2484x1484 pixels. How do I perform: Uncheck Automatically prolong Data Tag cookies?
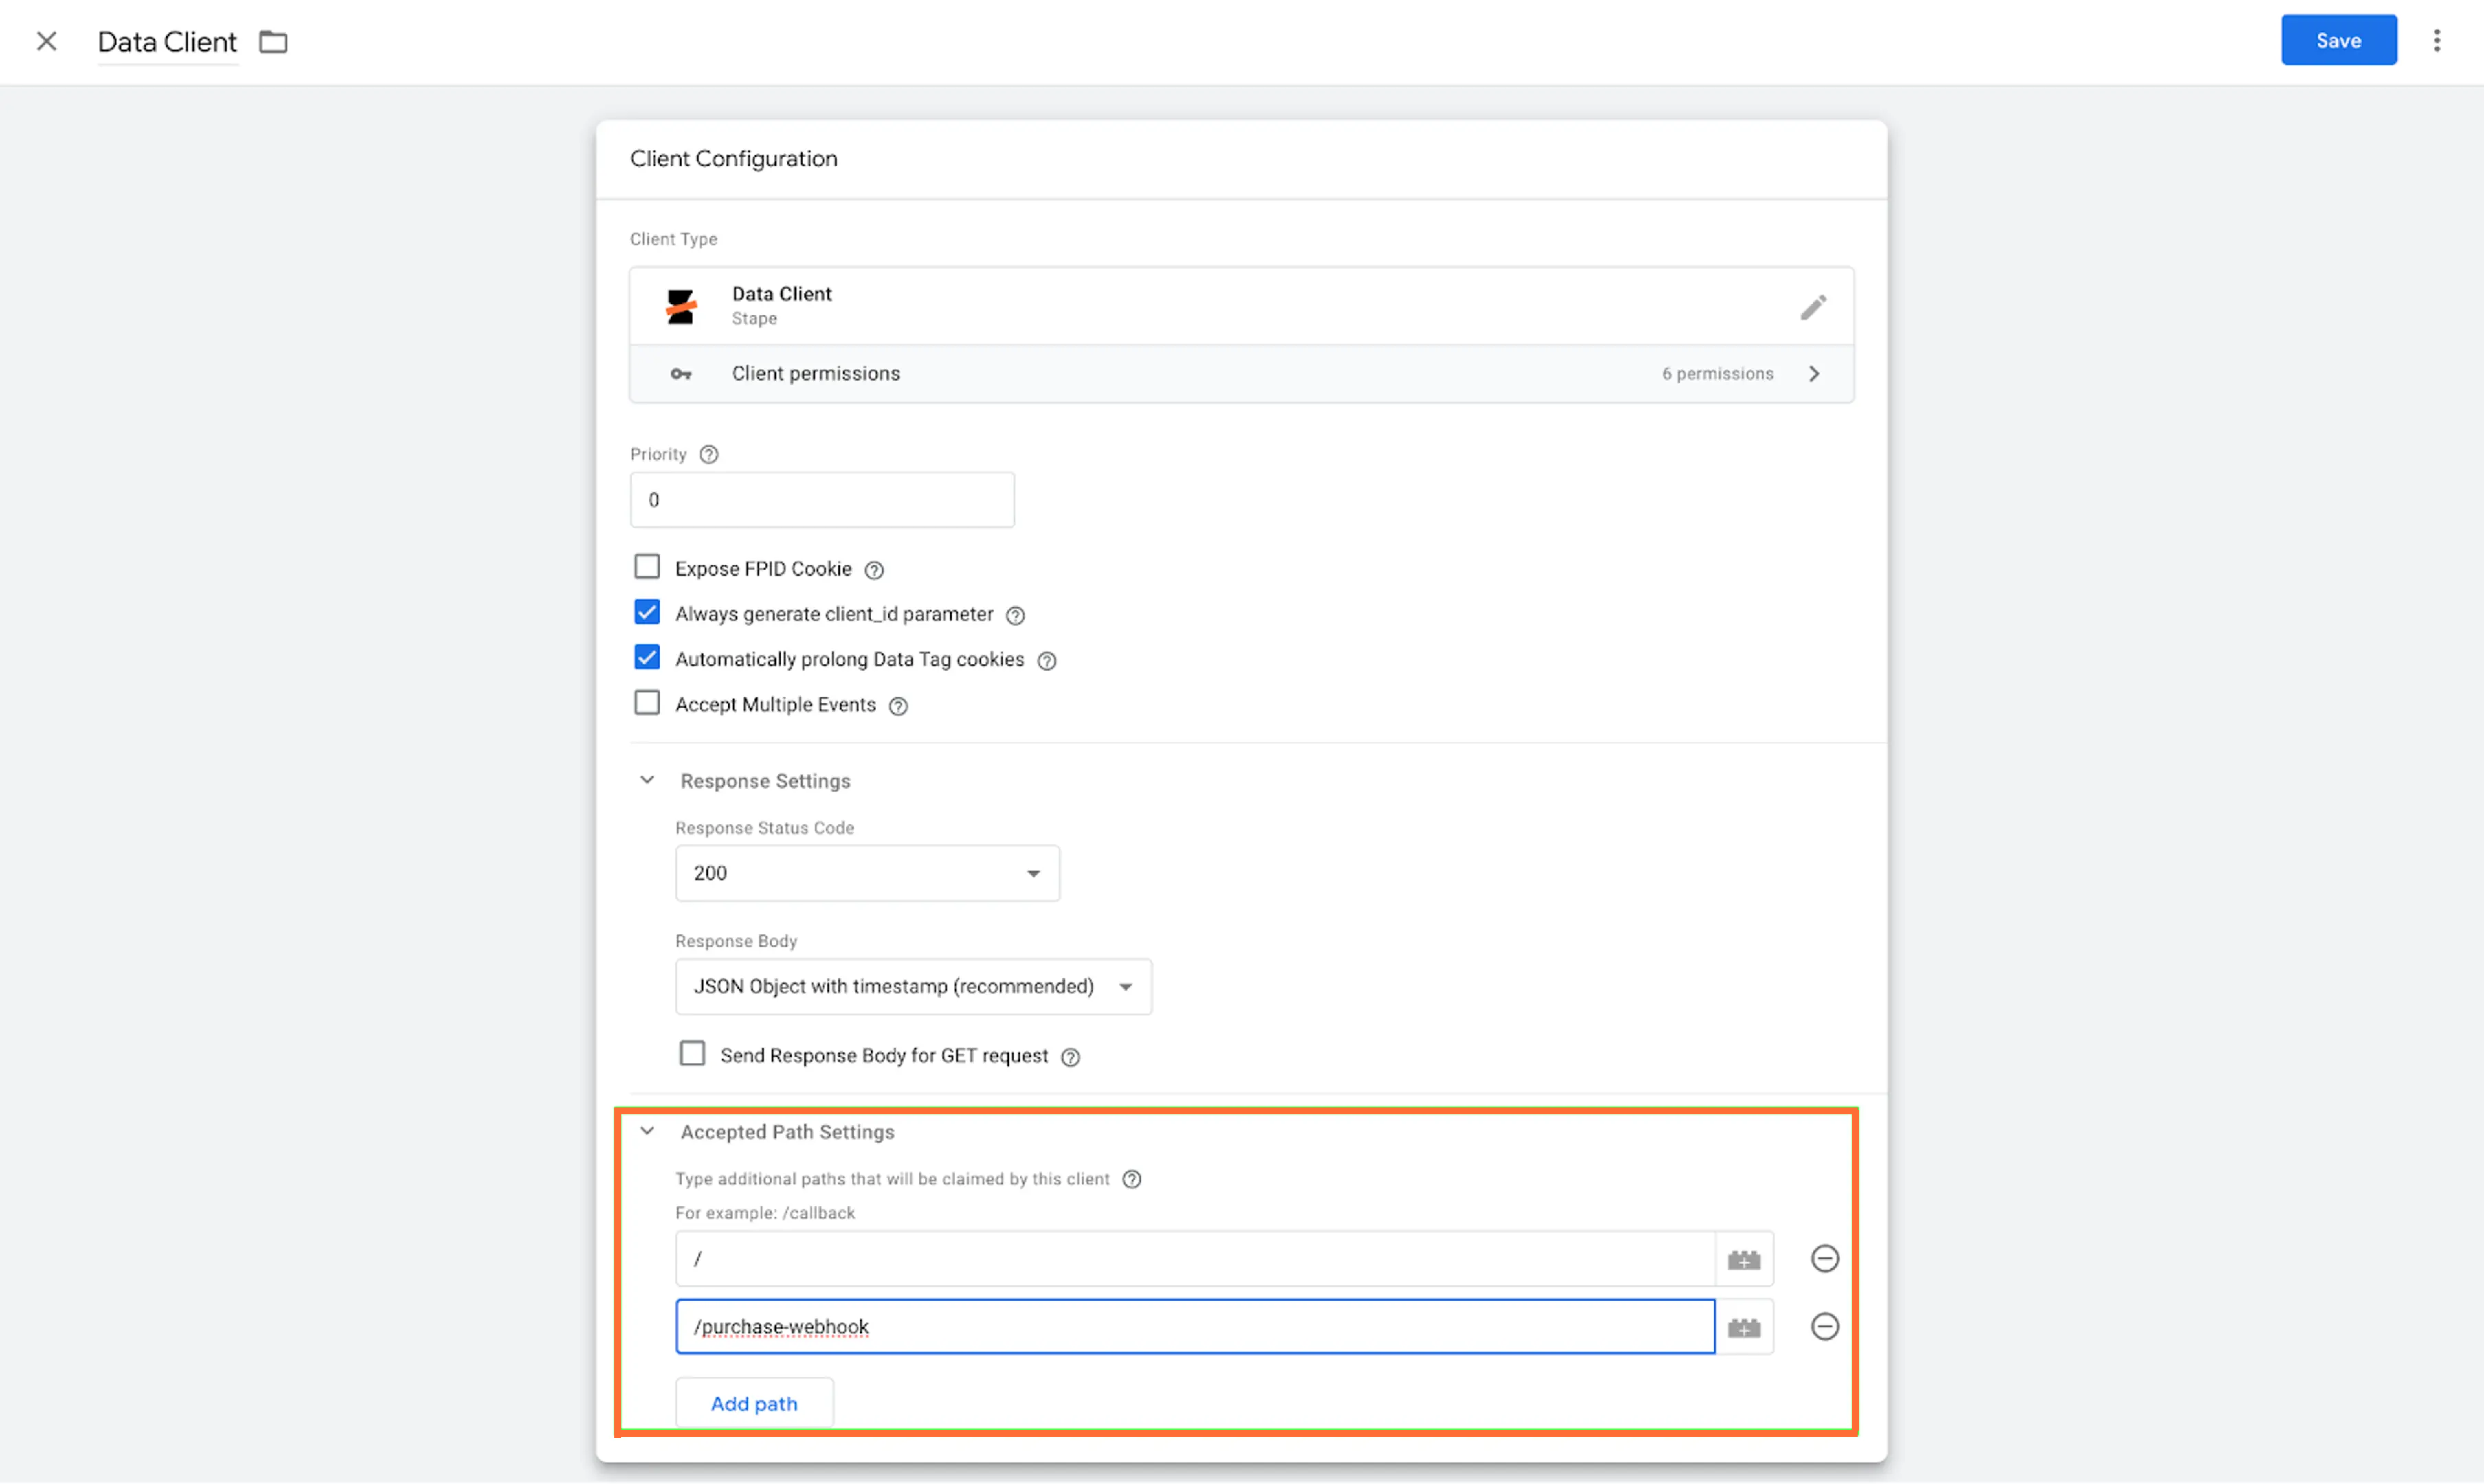pyautogui.click(x=647, y=657)
